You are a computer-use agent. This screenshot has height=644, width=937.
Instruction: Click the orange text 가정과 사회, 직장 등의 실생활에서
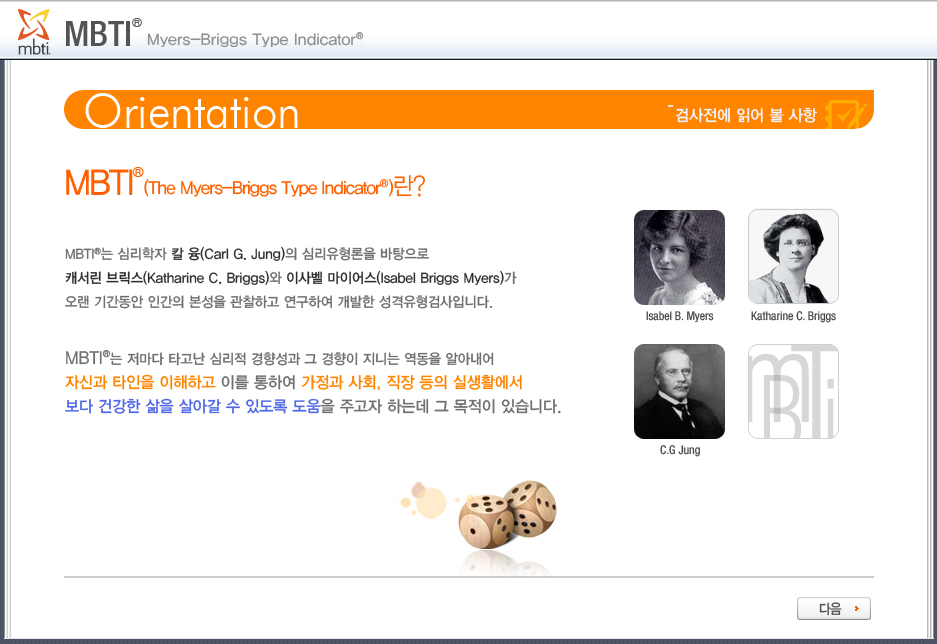412,382
